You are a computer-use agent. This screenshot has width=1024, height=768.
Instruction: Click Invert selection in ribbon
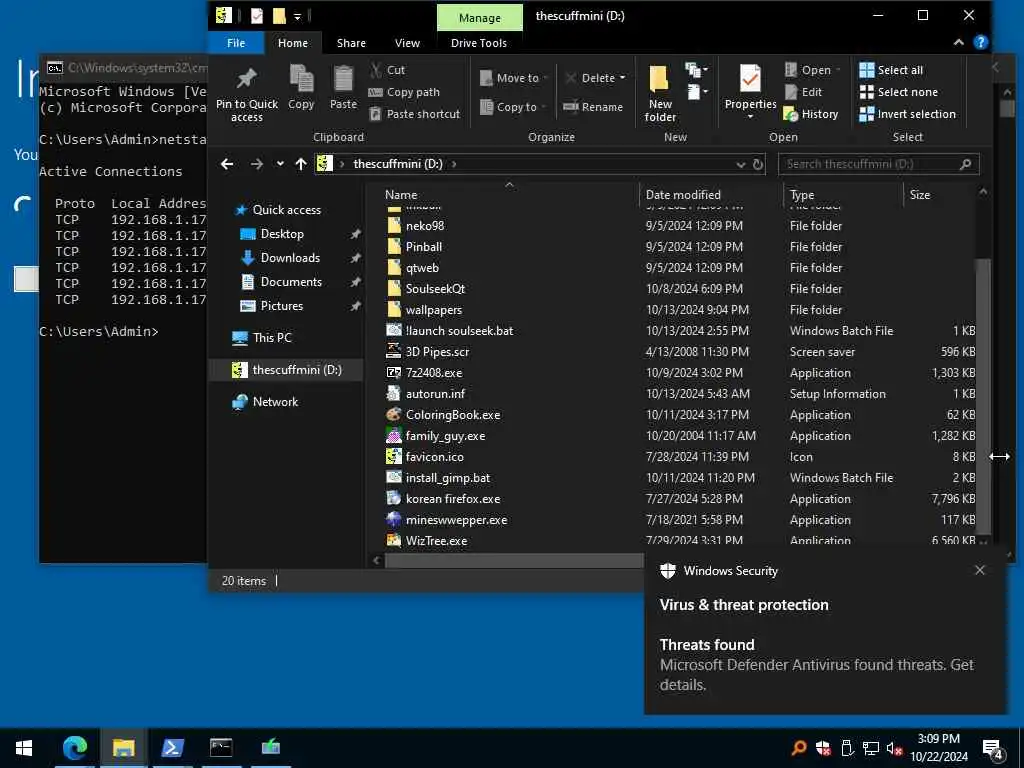pos(907,114)
